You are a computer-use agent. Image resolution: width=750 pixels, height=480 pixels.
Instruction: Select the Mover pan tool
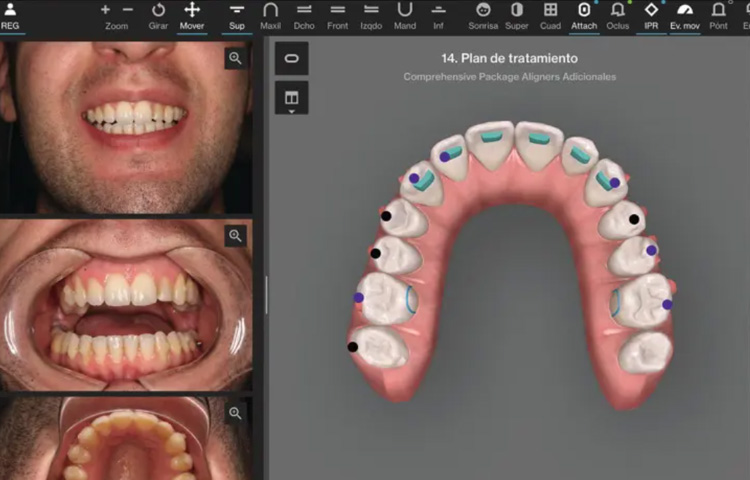[x=192, y=14]
